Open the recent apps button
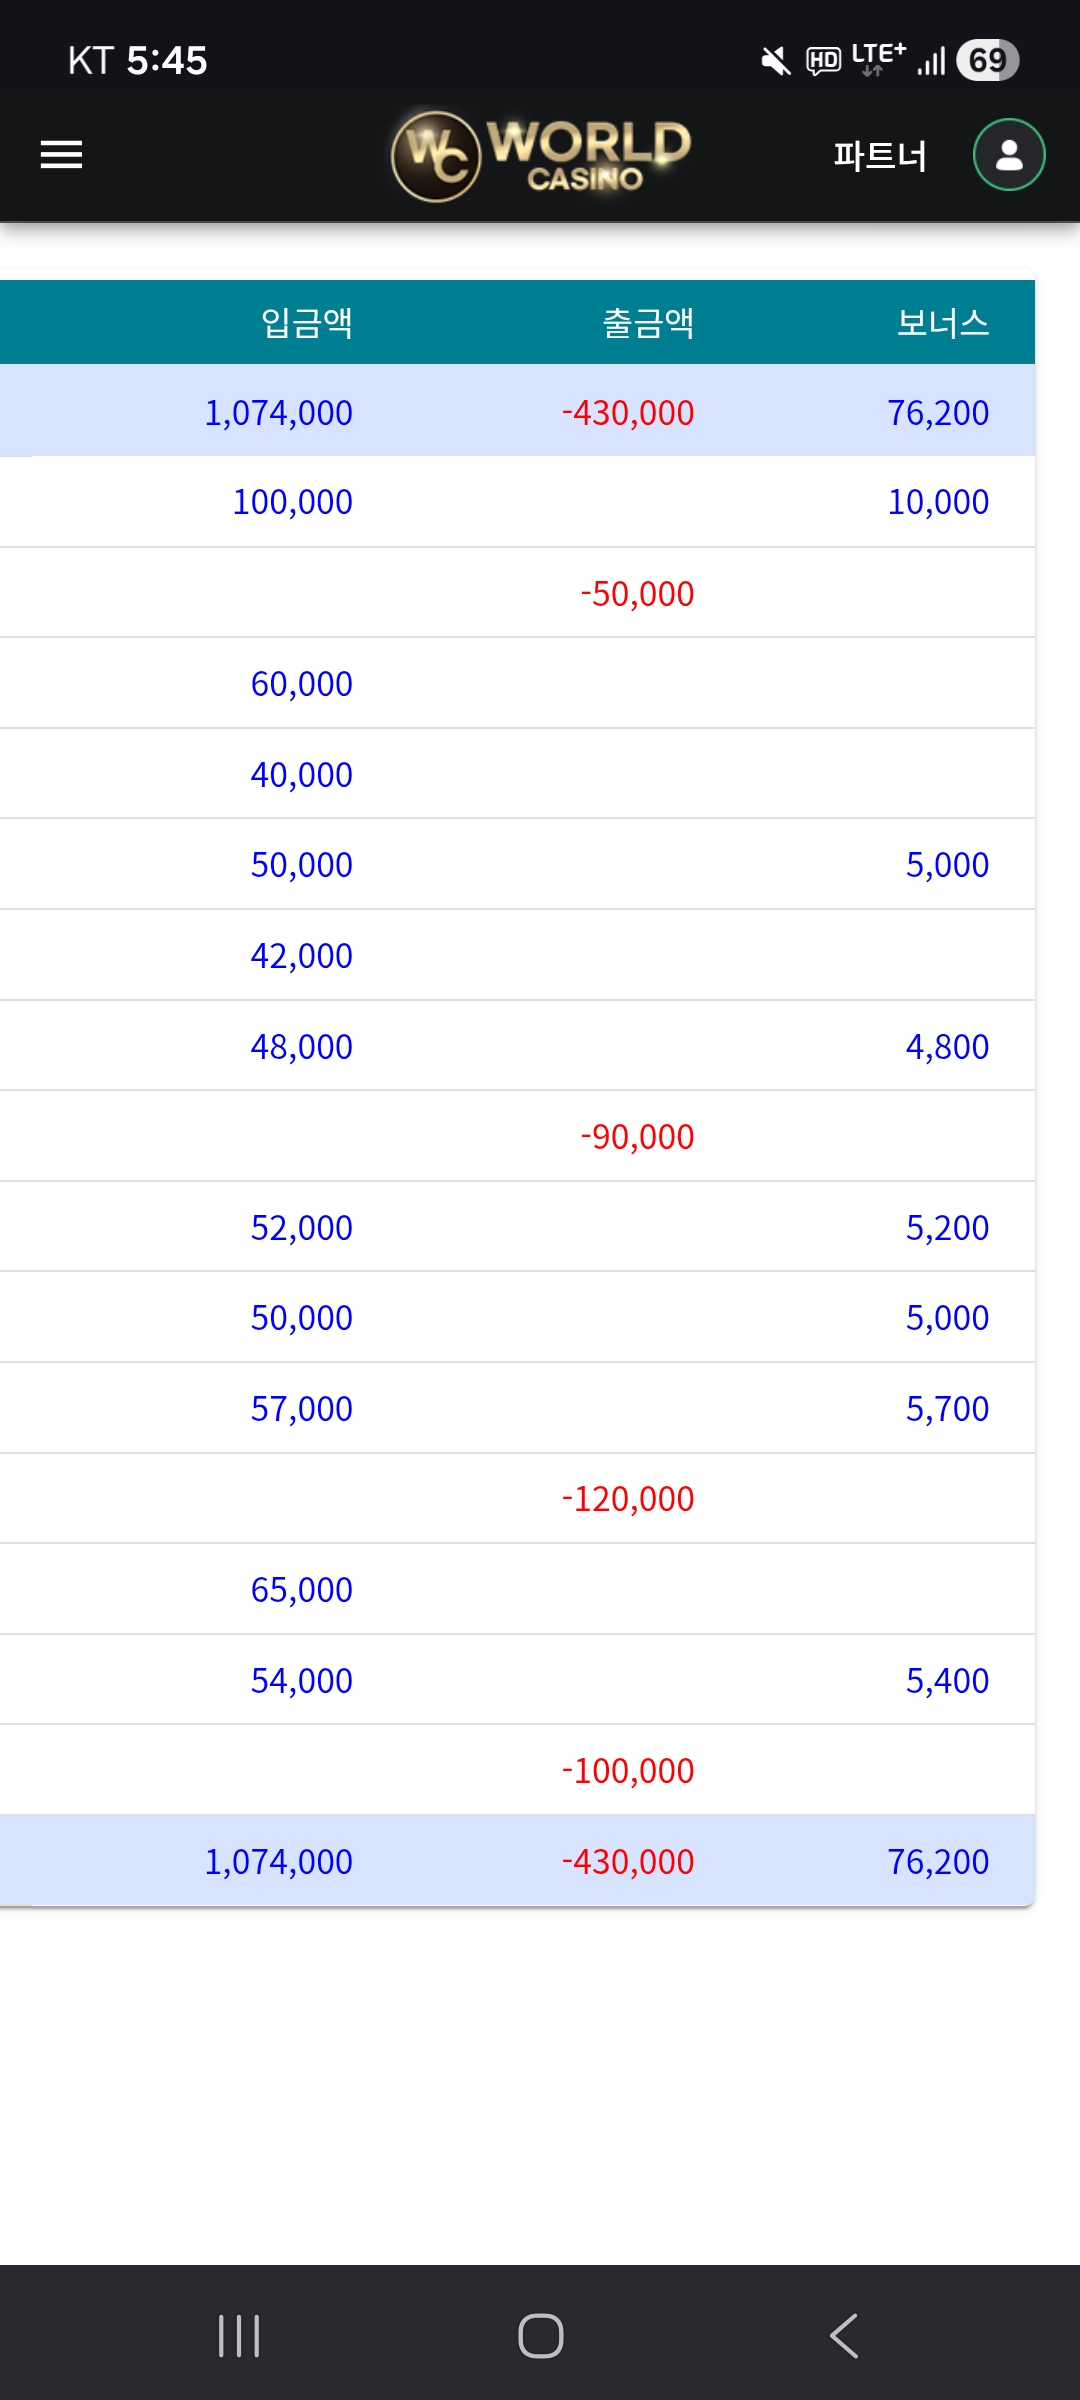The image size is (1080, 2400). [239, 2336]
